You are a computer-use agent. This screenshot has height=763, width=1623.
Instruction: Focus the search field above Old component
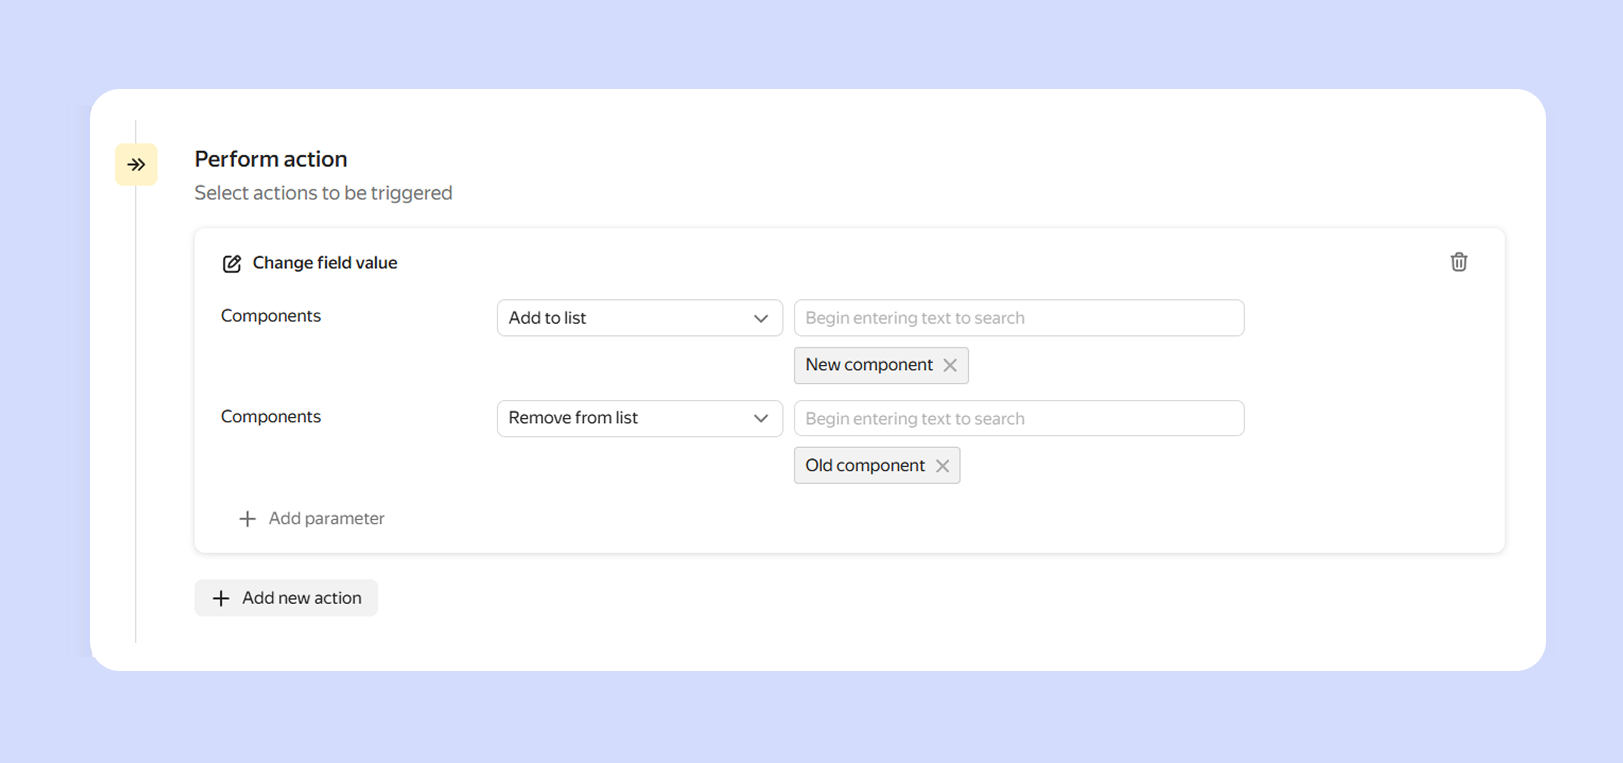[x=1018, y=418]
